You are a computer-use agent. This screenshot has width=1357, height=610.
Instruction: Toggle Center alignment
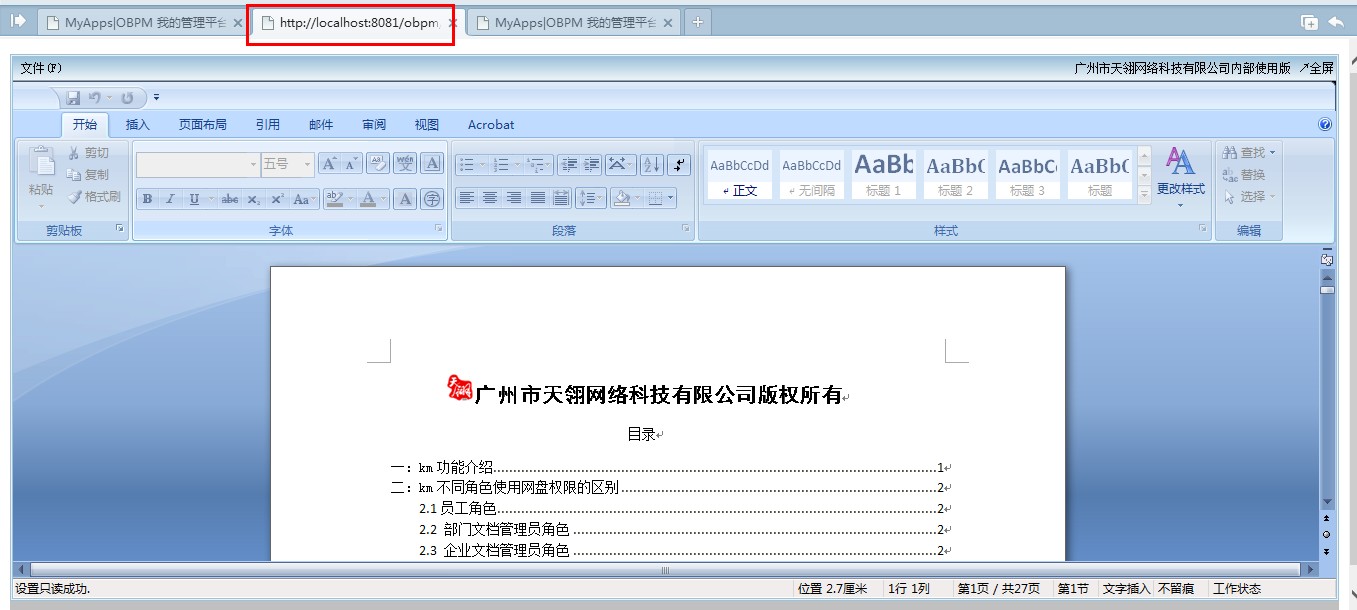click(490, 198)
